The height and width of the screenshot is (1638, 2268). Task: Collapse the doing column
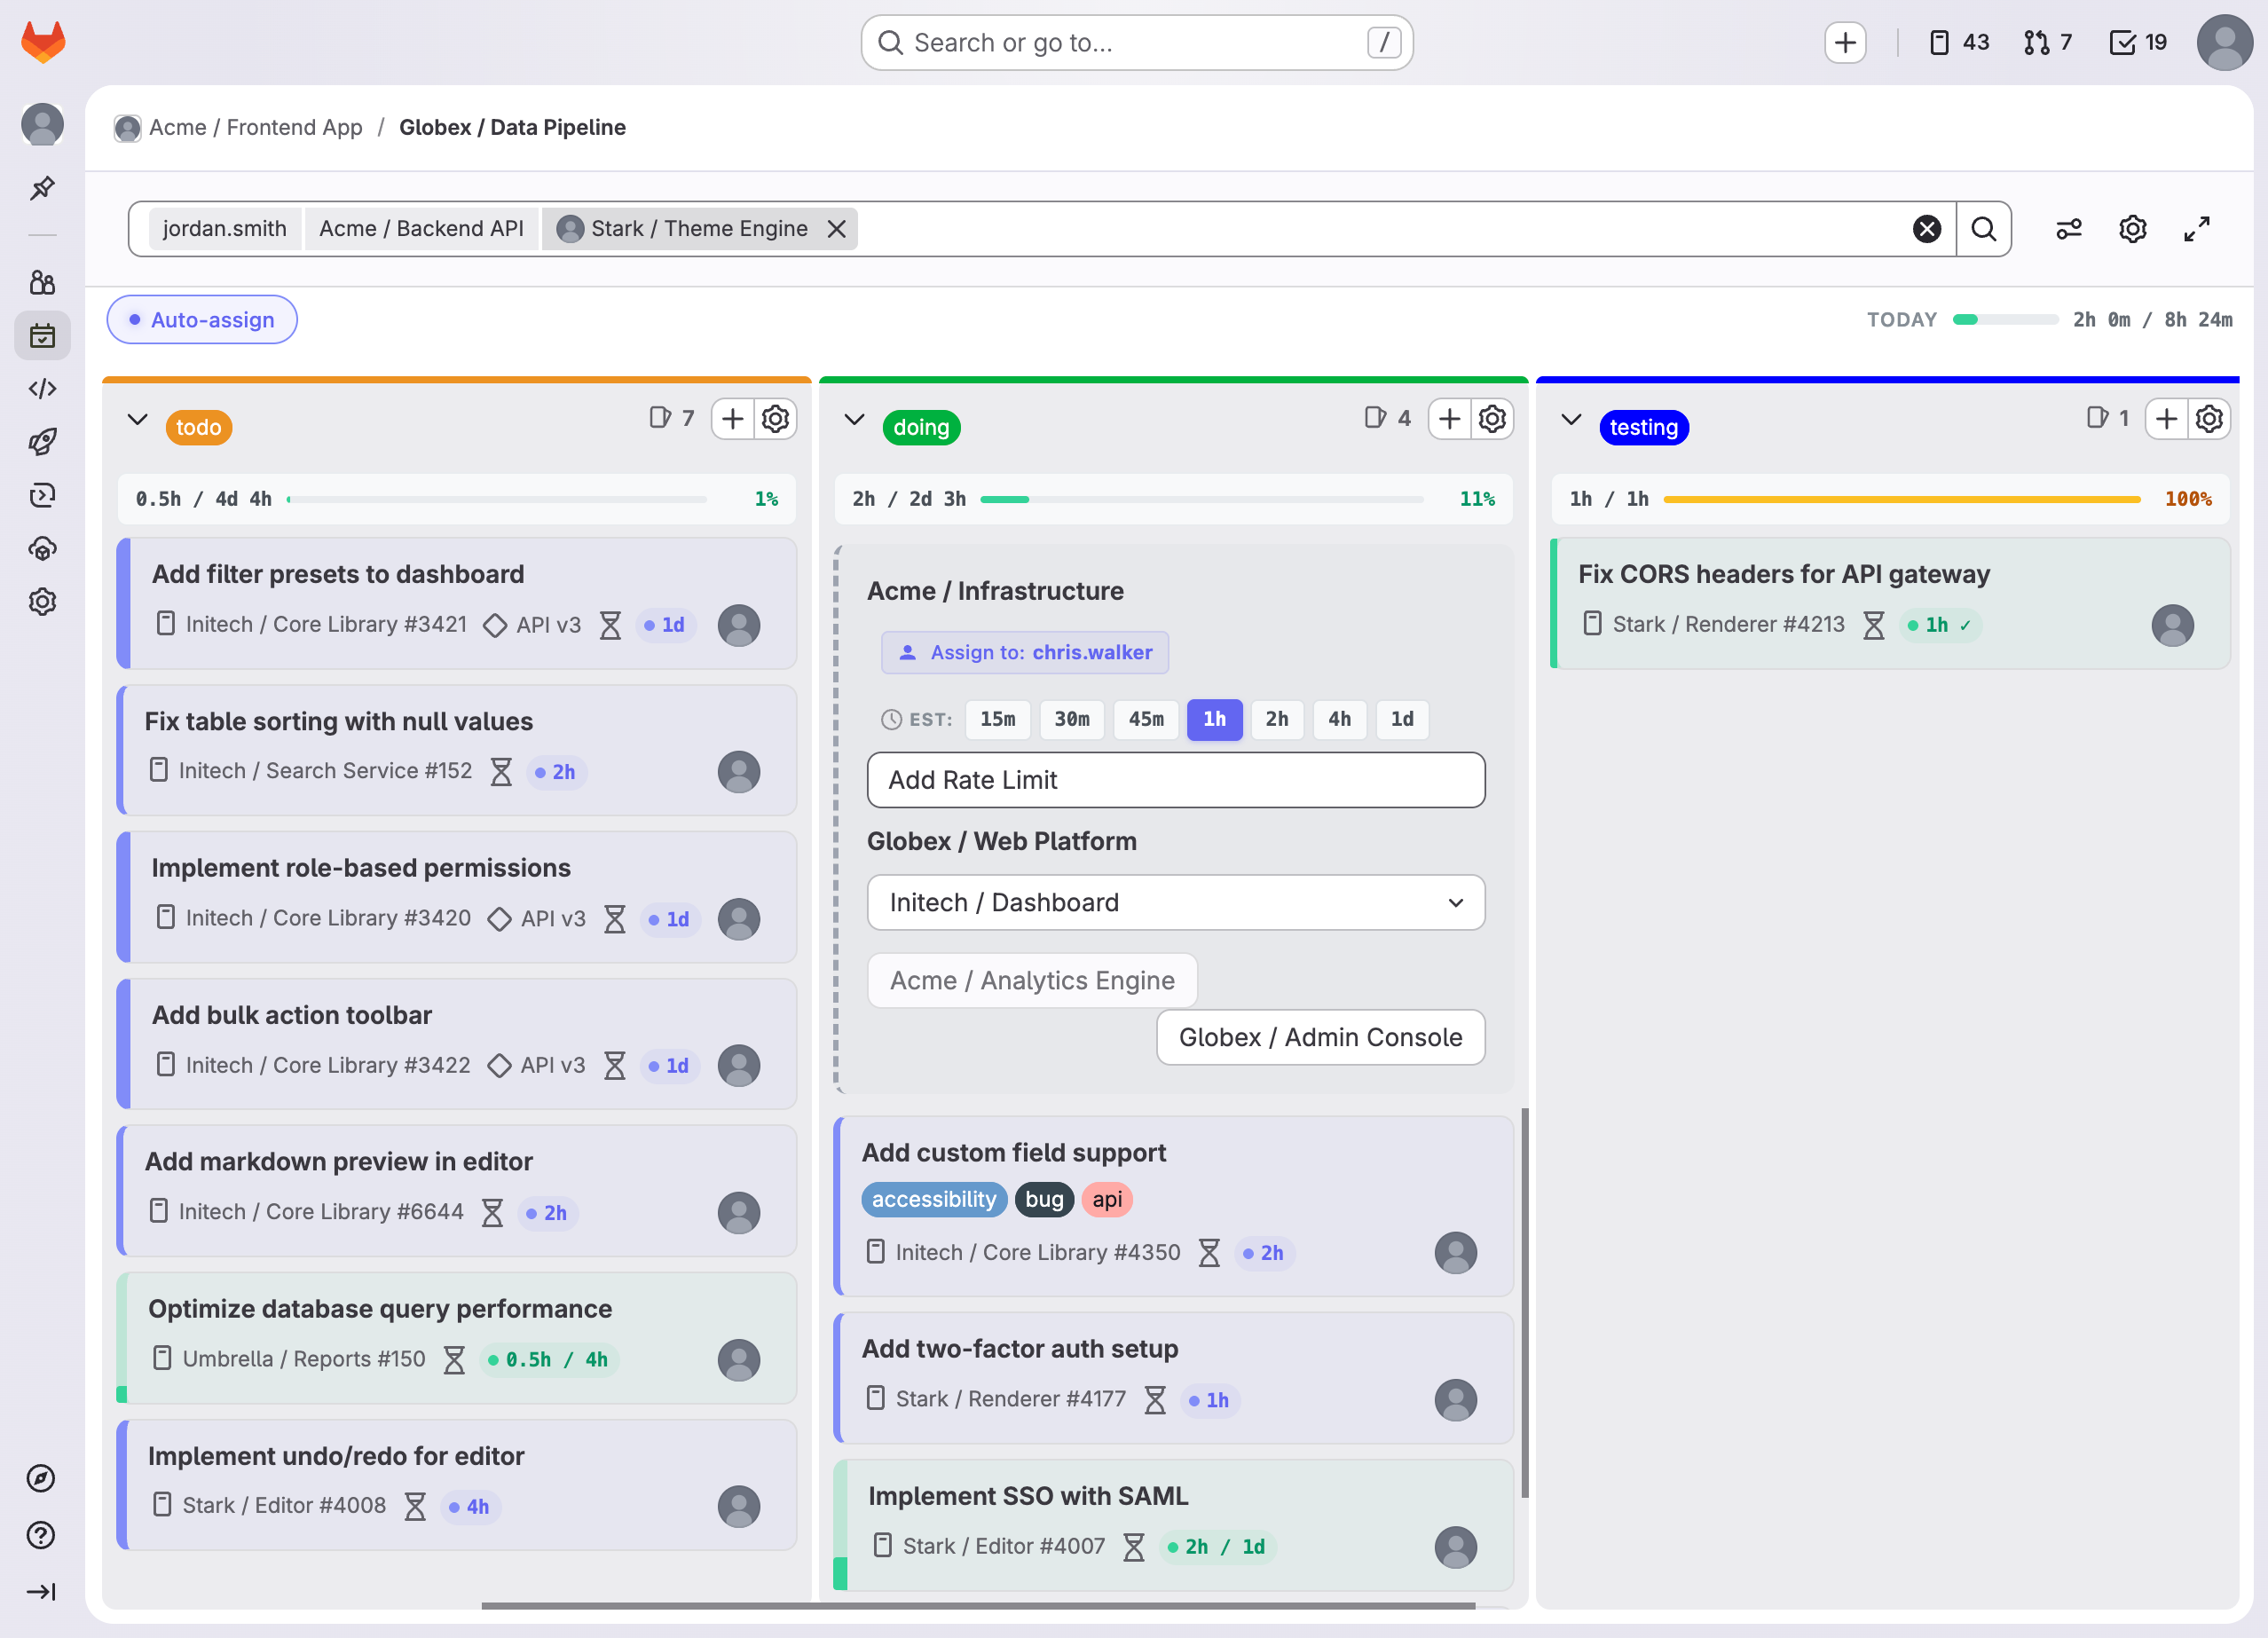(855, 419)
